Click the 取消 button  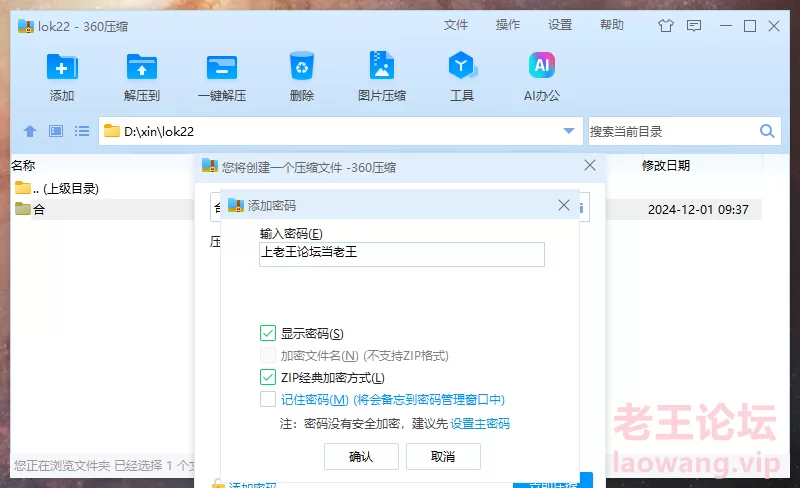443,456
